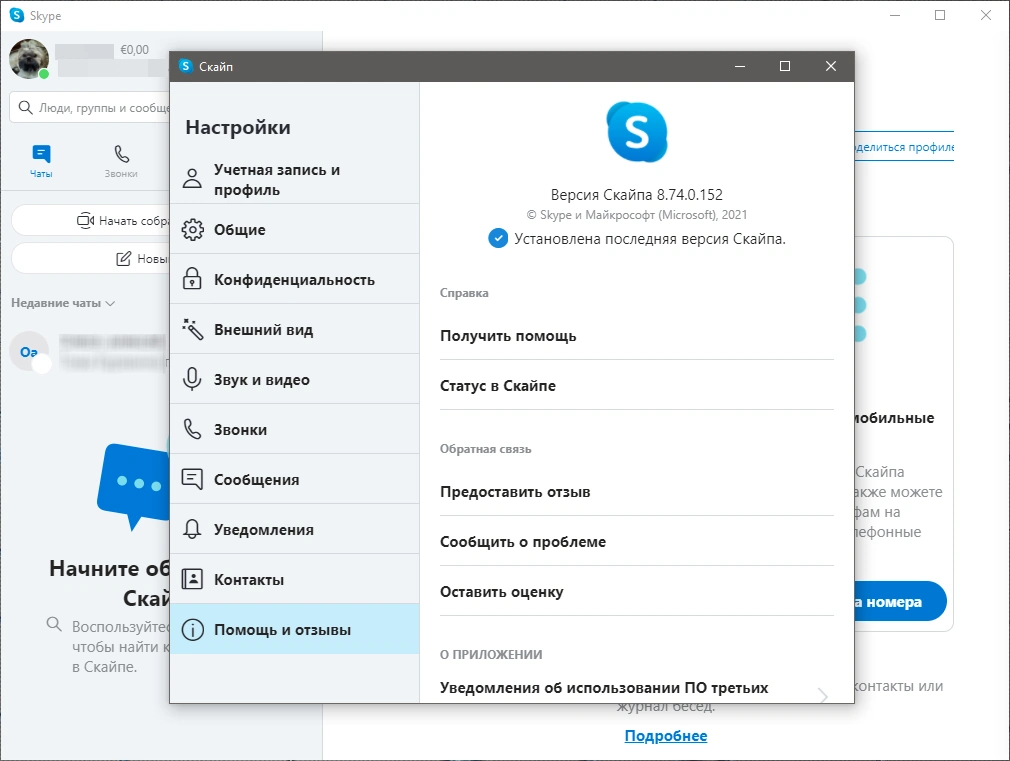Maximize the Скайп settings dialog
Viewport: 1010px width, 761px height.
pyautogui.click(x=785, y=66)
